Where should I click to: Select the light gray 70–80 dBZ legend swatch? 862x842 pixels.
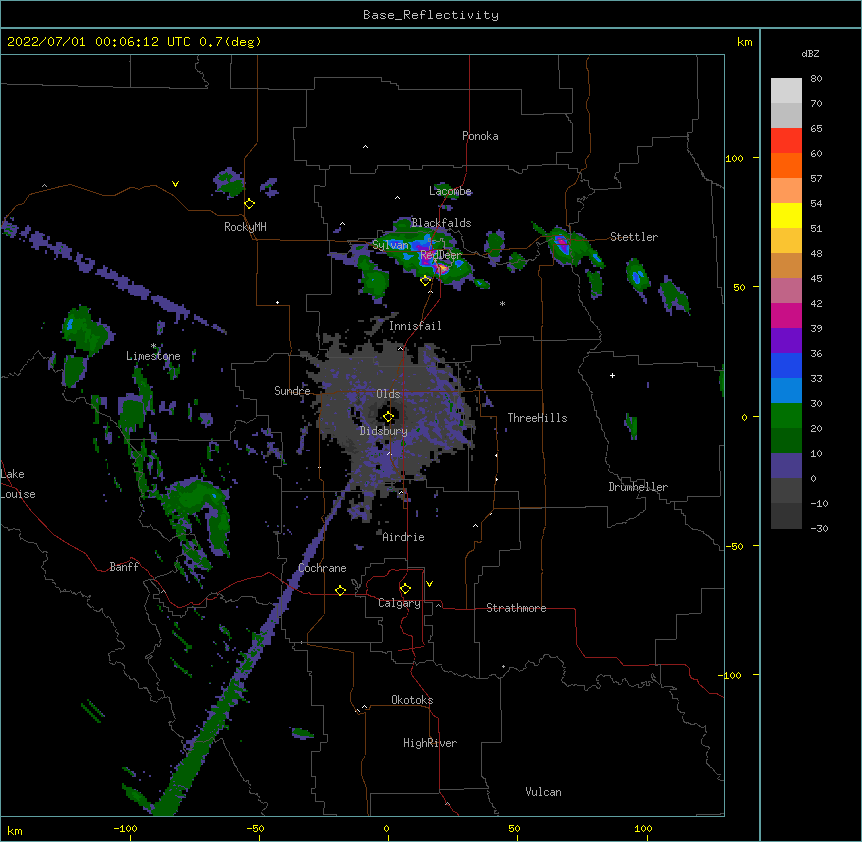click(786, 91)
